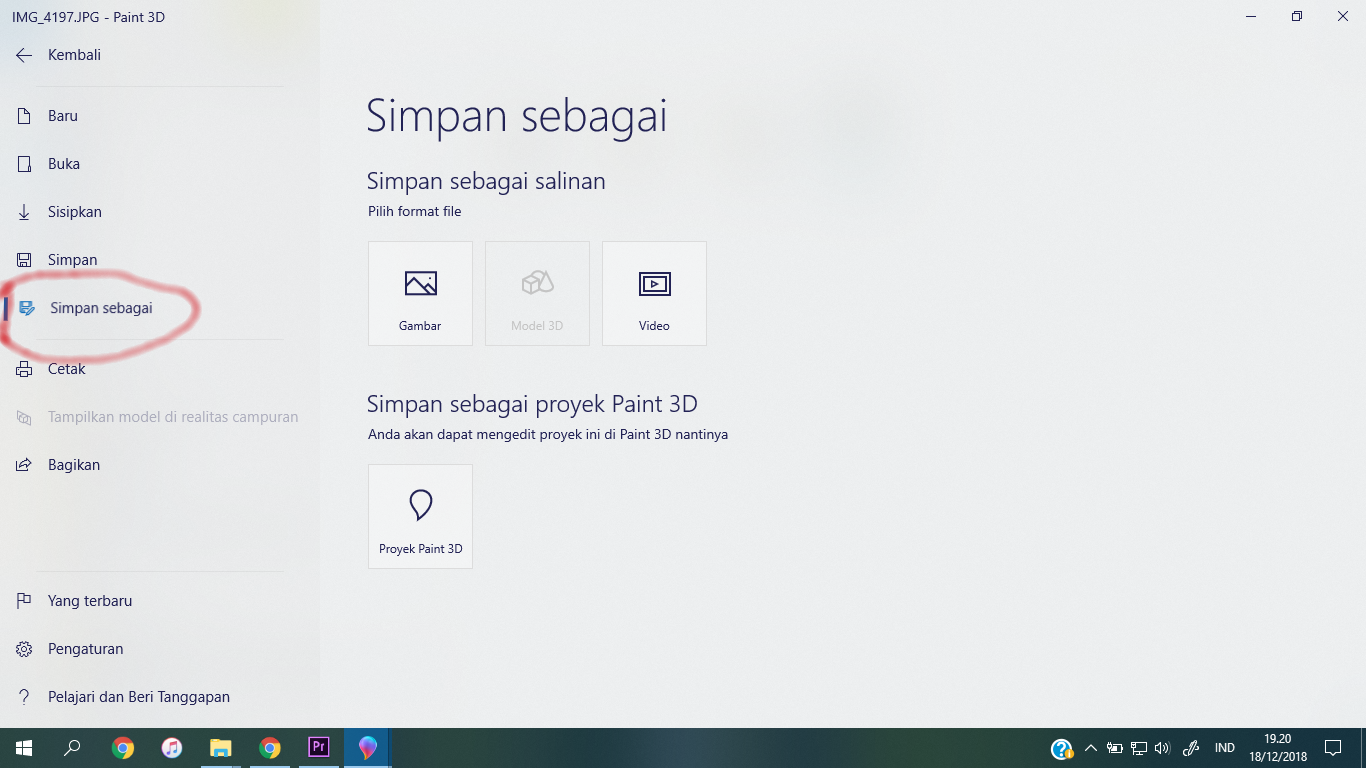Minimize the Paint 3D window
This screenshot has width=1366, height=768.
click(1251, 16)
